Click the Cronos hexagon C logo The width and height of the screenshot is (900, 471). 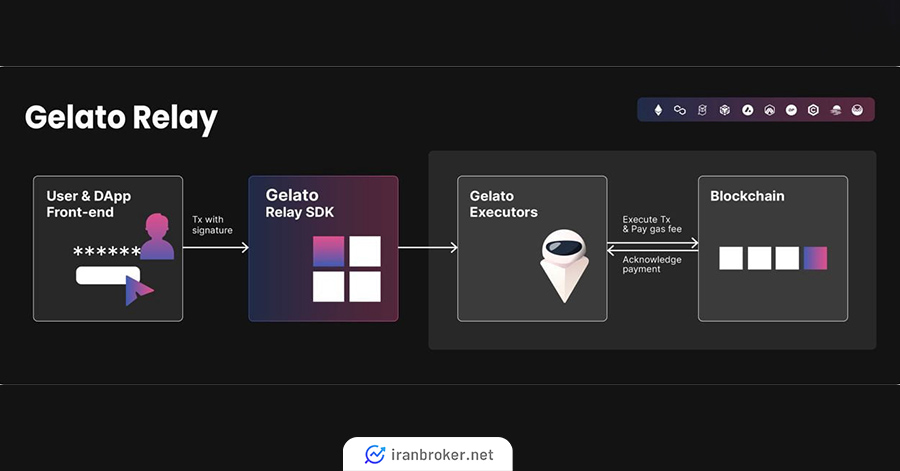point(813,110)
